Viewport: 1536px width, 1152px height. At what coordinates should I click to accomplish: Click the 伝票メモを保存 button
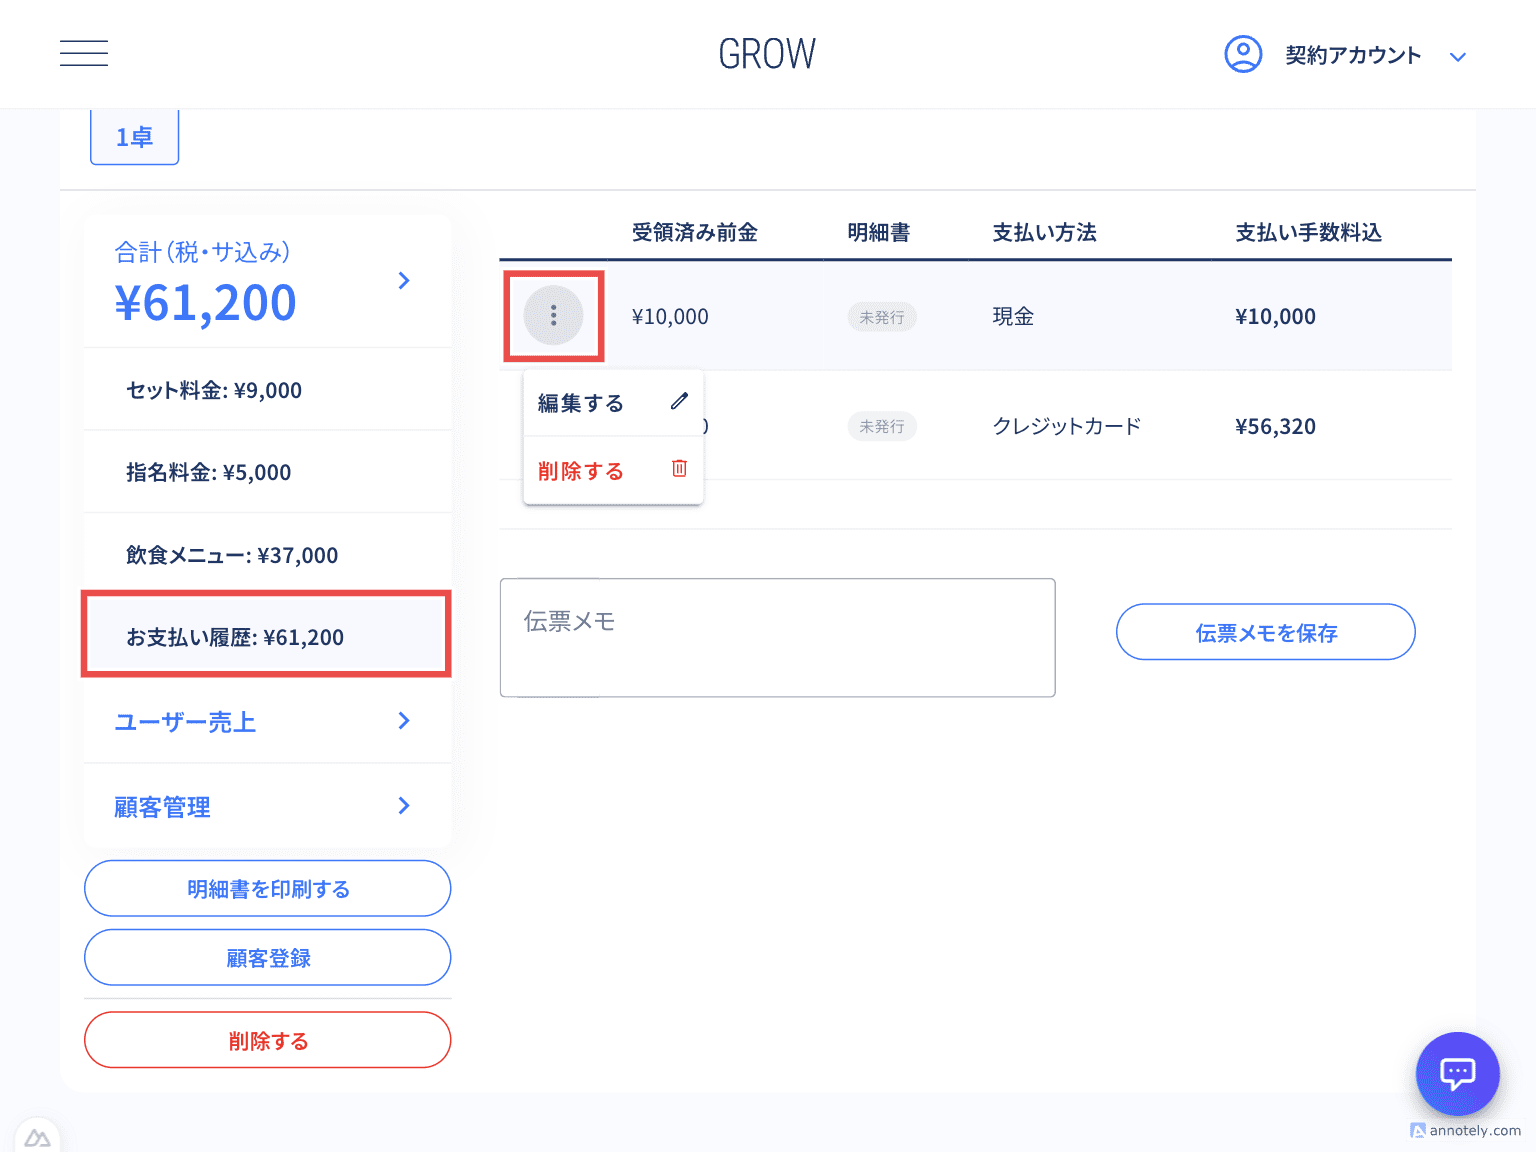tap(1265, 632)
